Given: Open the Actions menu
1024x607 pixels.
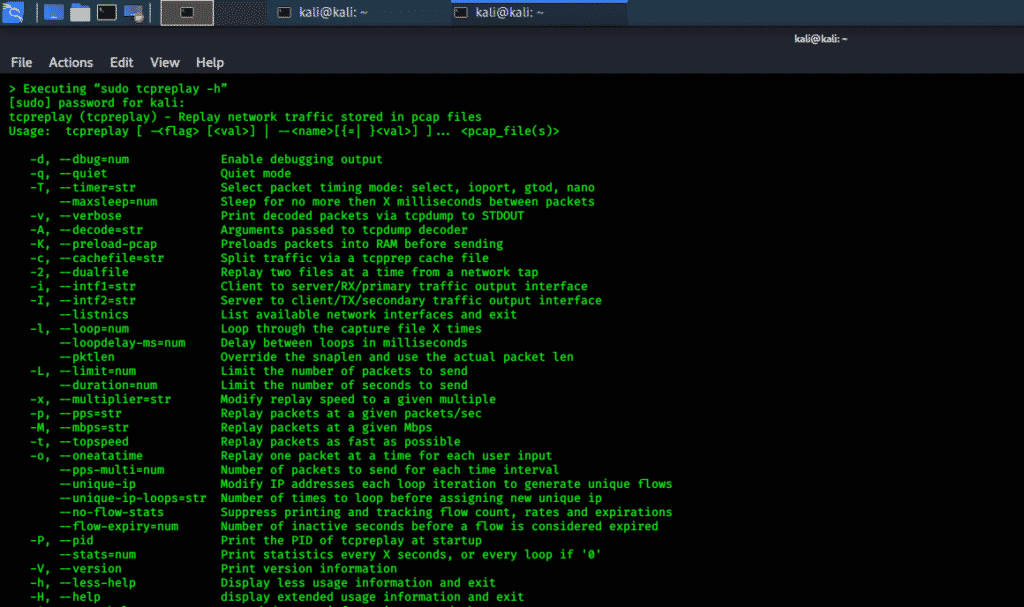Looking at the screenshot, I should (71, 62).
